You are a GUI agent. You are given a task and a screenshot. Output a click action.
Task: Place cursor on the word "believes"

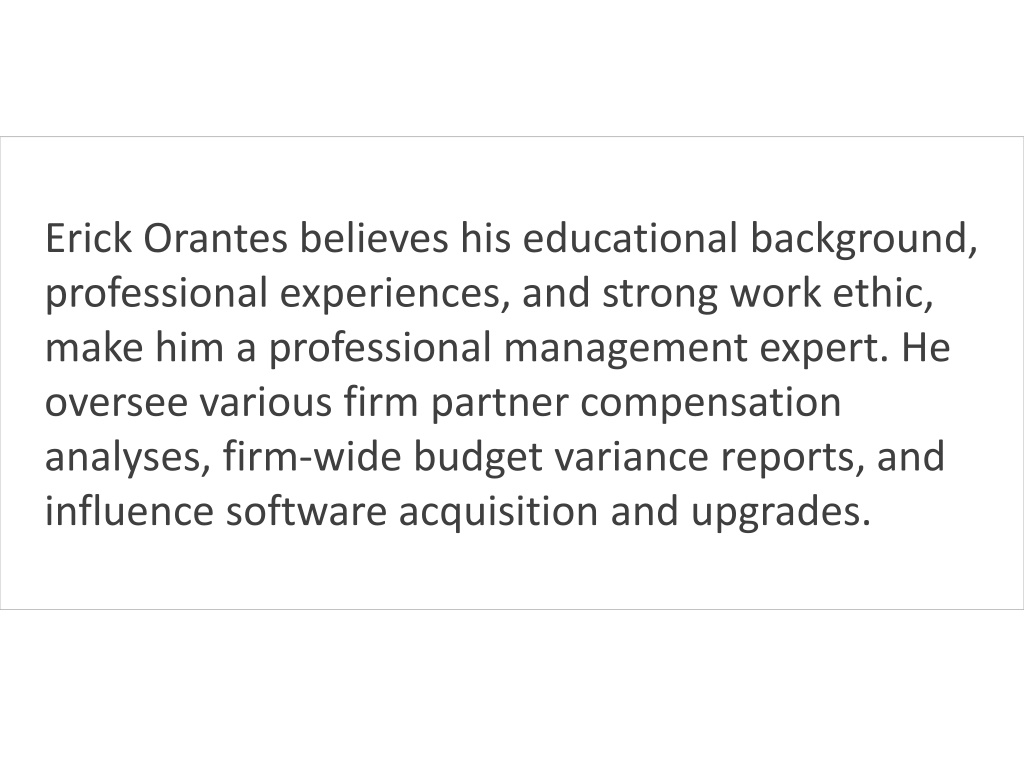[374, 238]
